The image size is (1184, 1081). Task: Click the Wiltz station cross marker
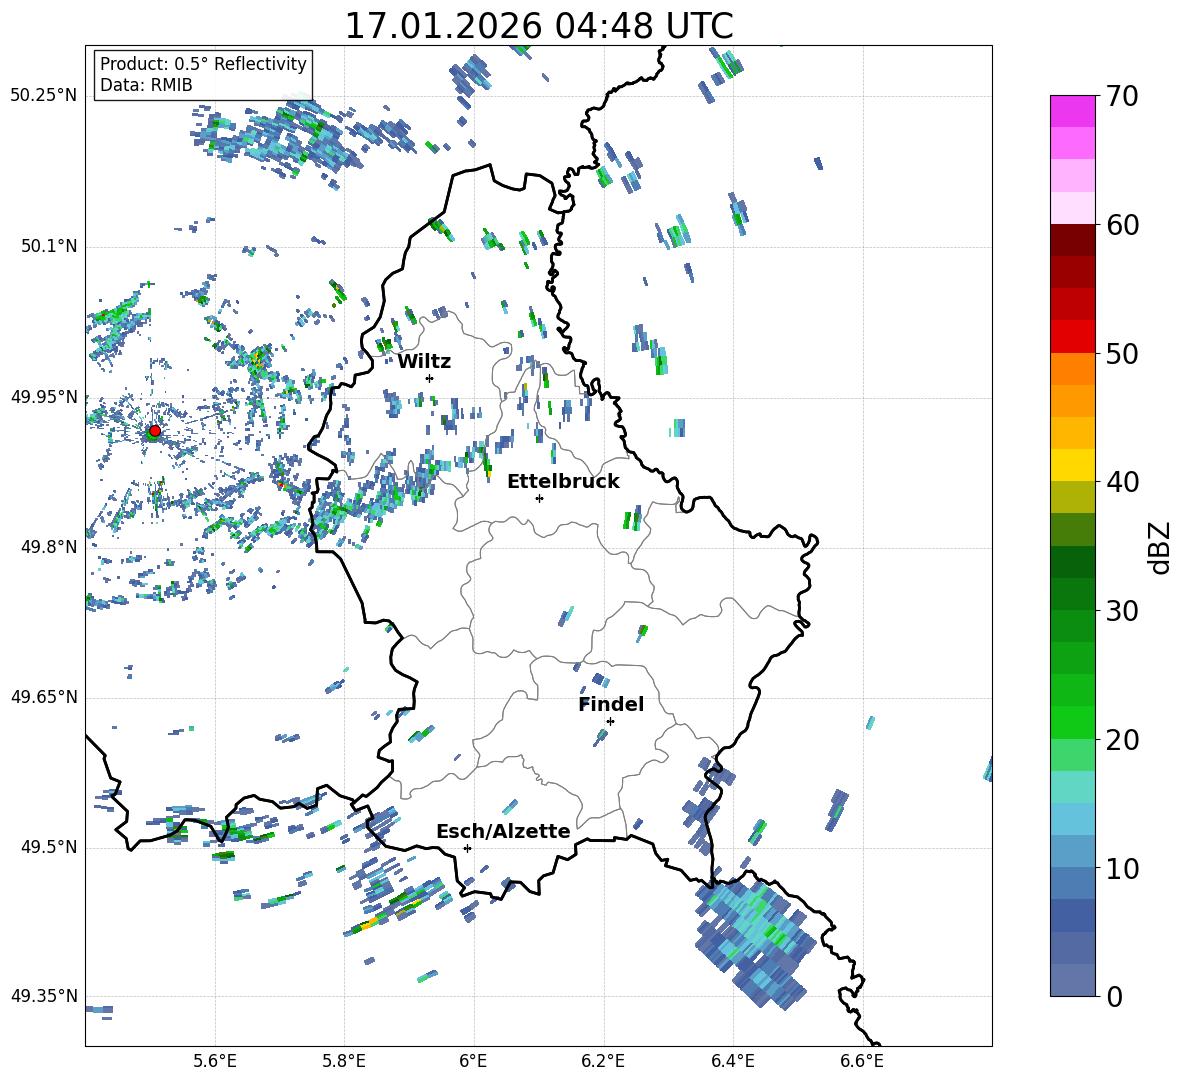coord(429,378)
